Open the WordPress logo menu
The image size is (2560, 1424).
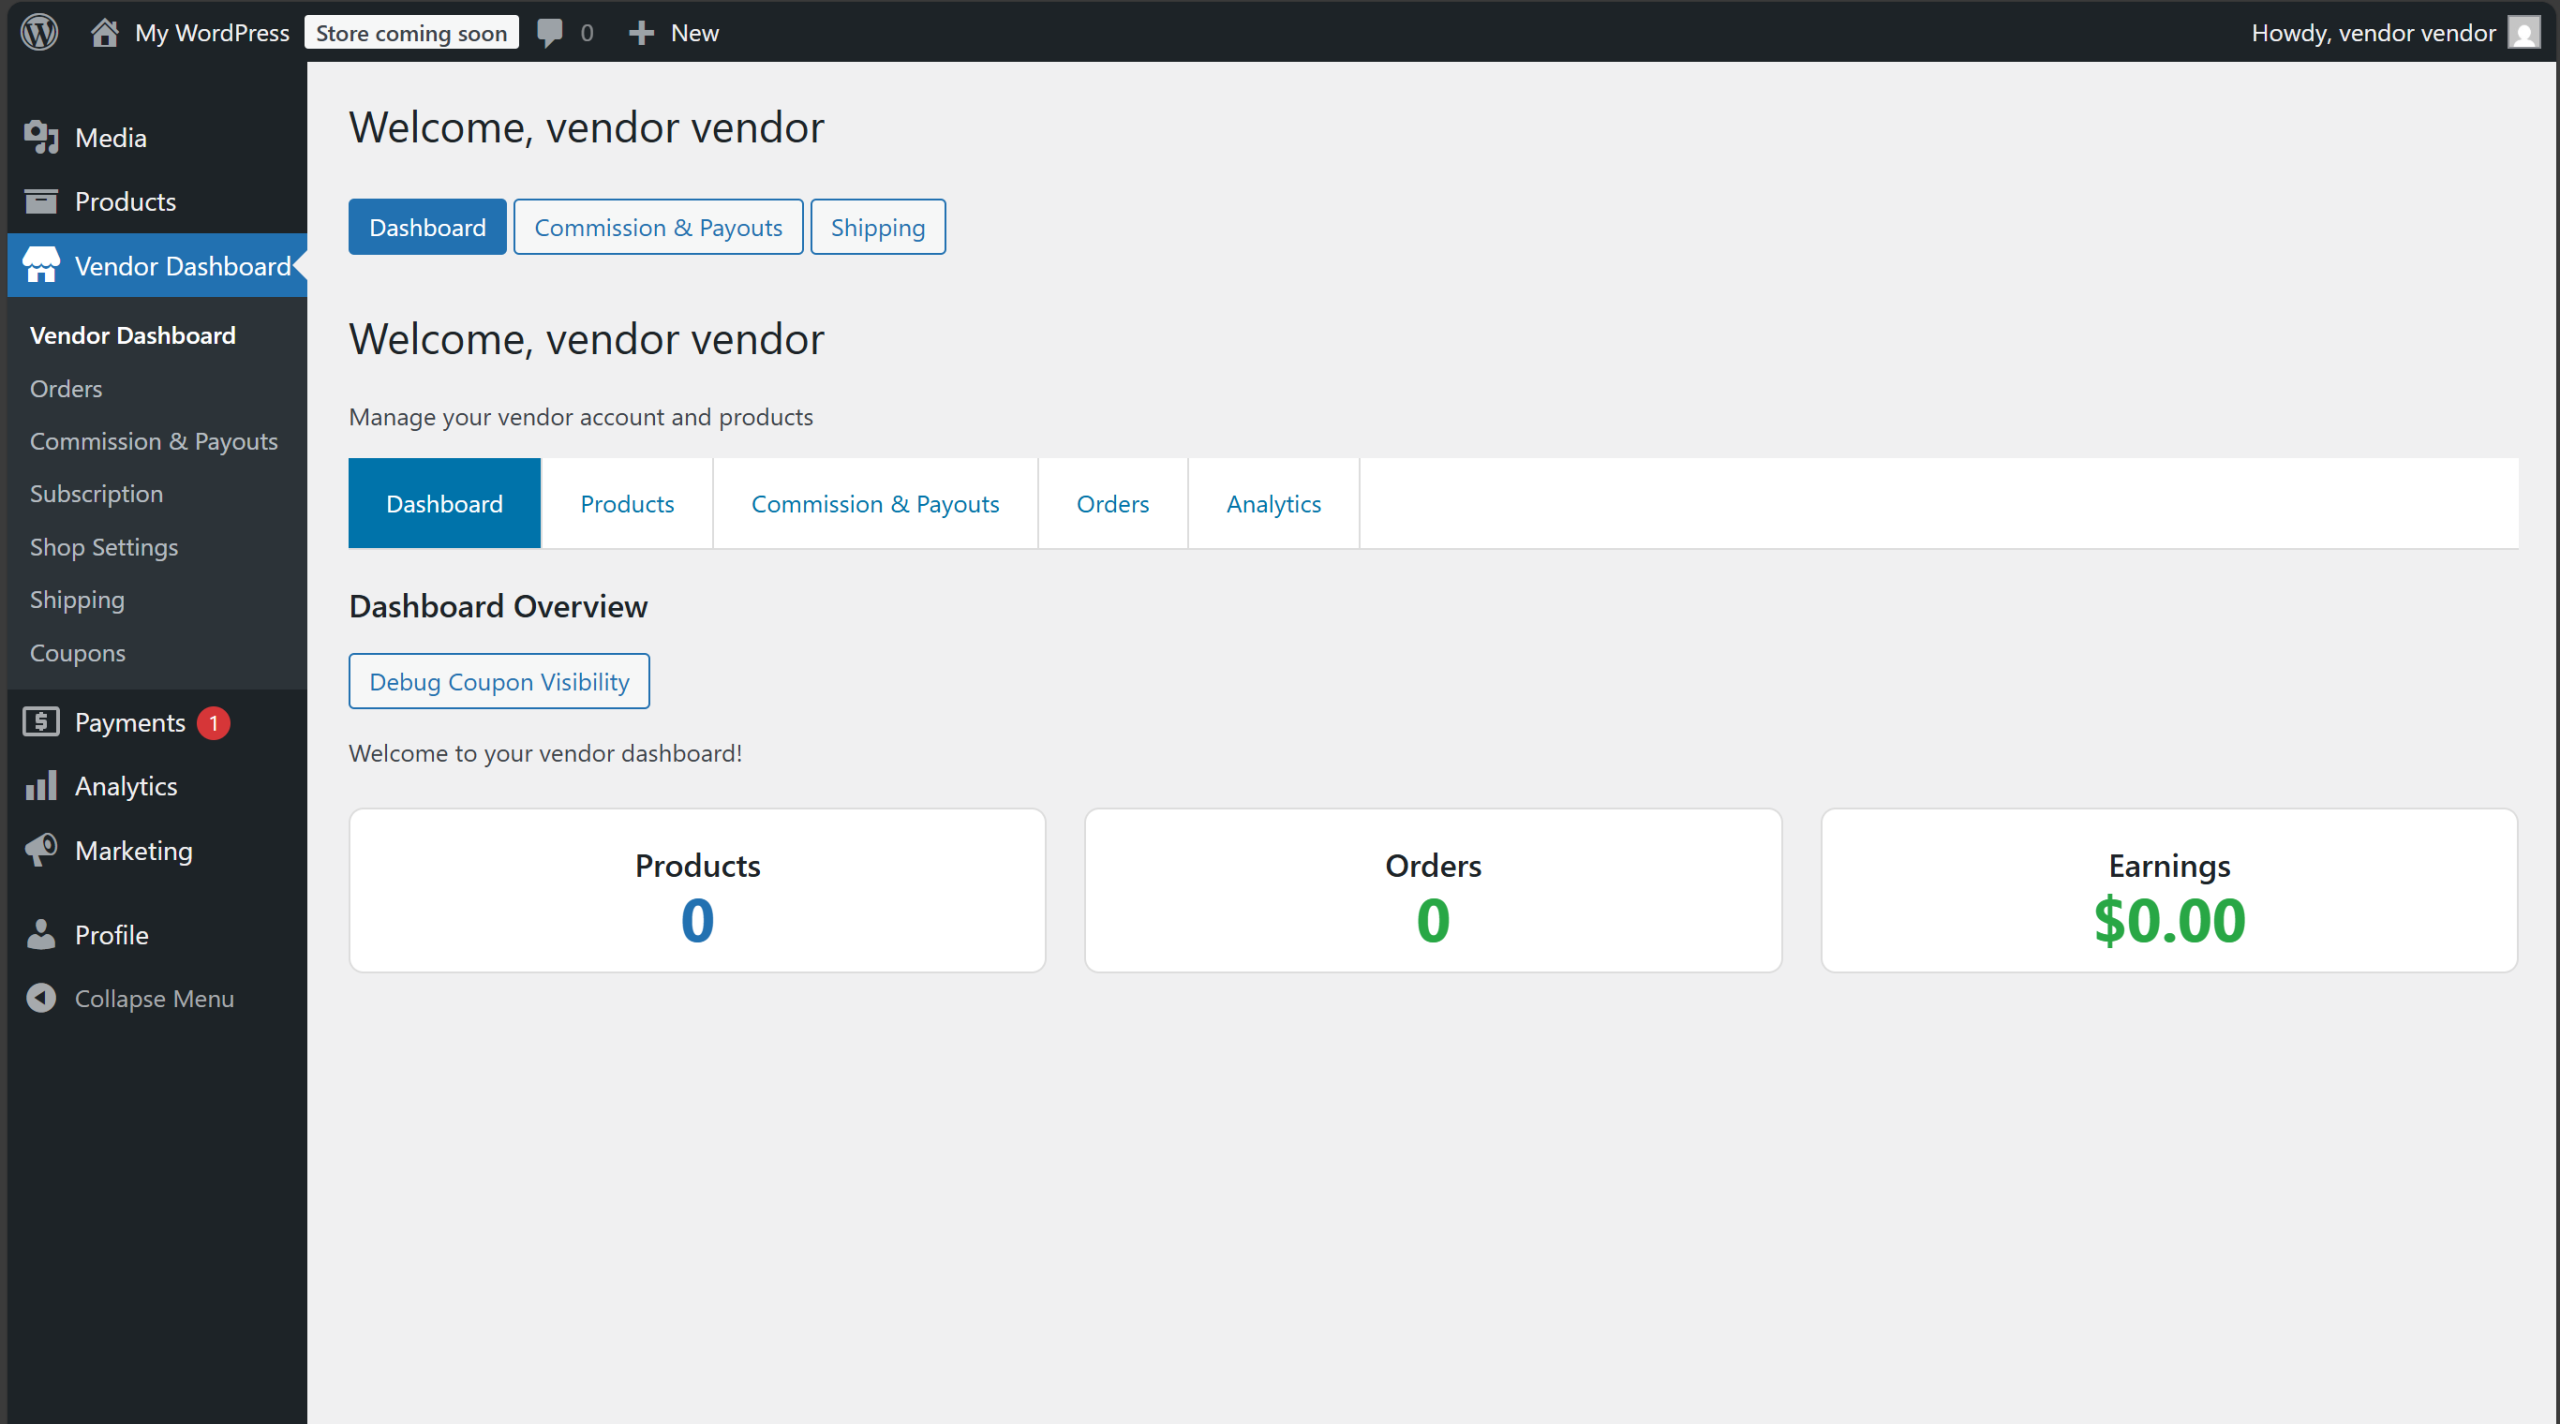[39, 32]
